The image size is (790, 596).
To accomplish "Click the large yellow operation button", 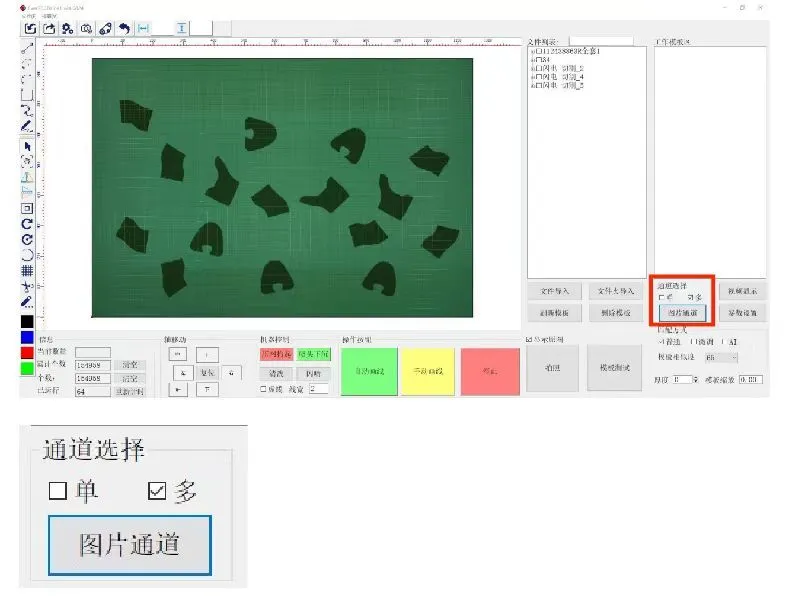I will pos(428,371).
